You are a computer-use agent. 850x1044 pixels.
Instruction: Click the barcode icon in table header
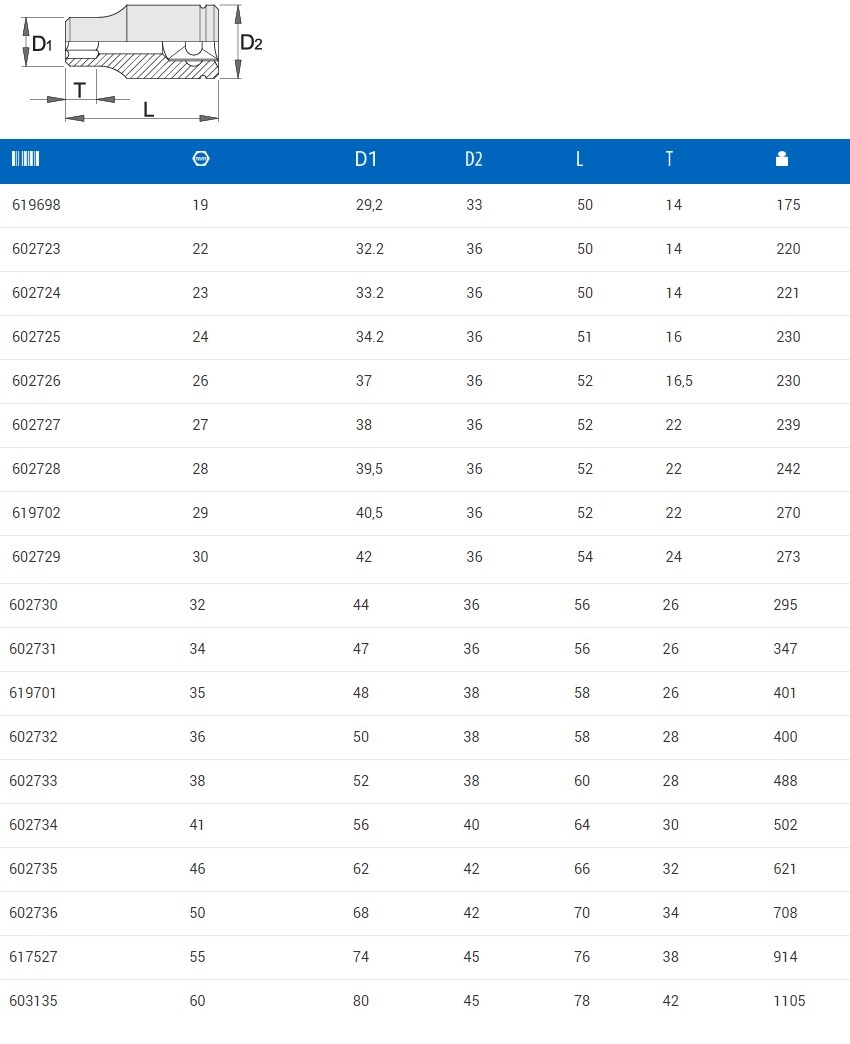coord(25,159)
